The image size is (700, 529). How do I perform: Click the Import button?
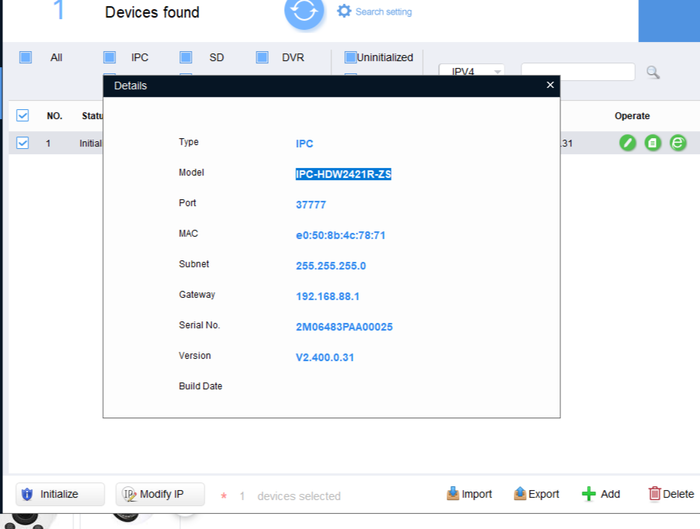pyautogui.click(x=469, y=494)
